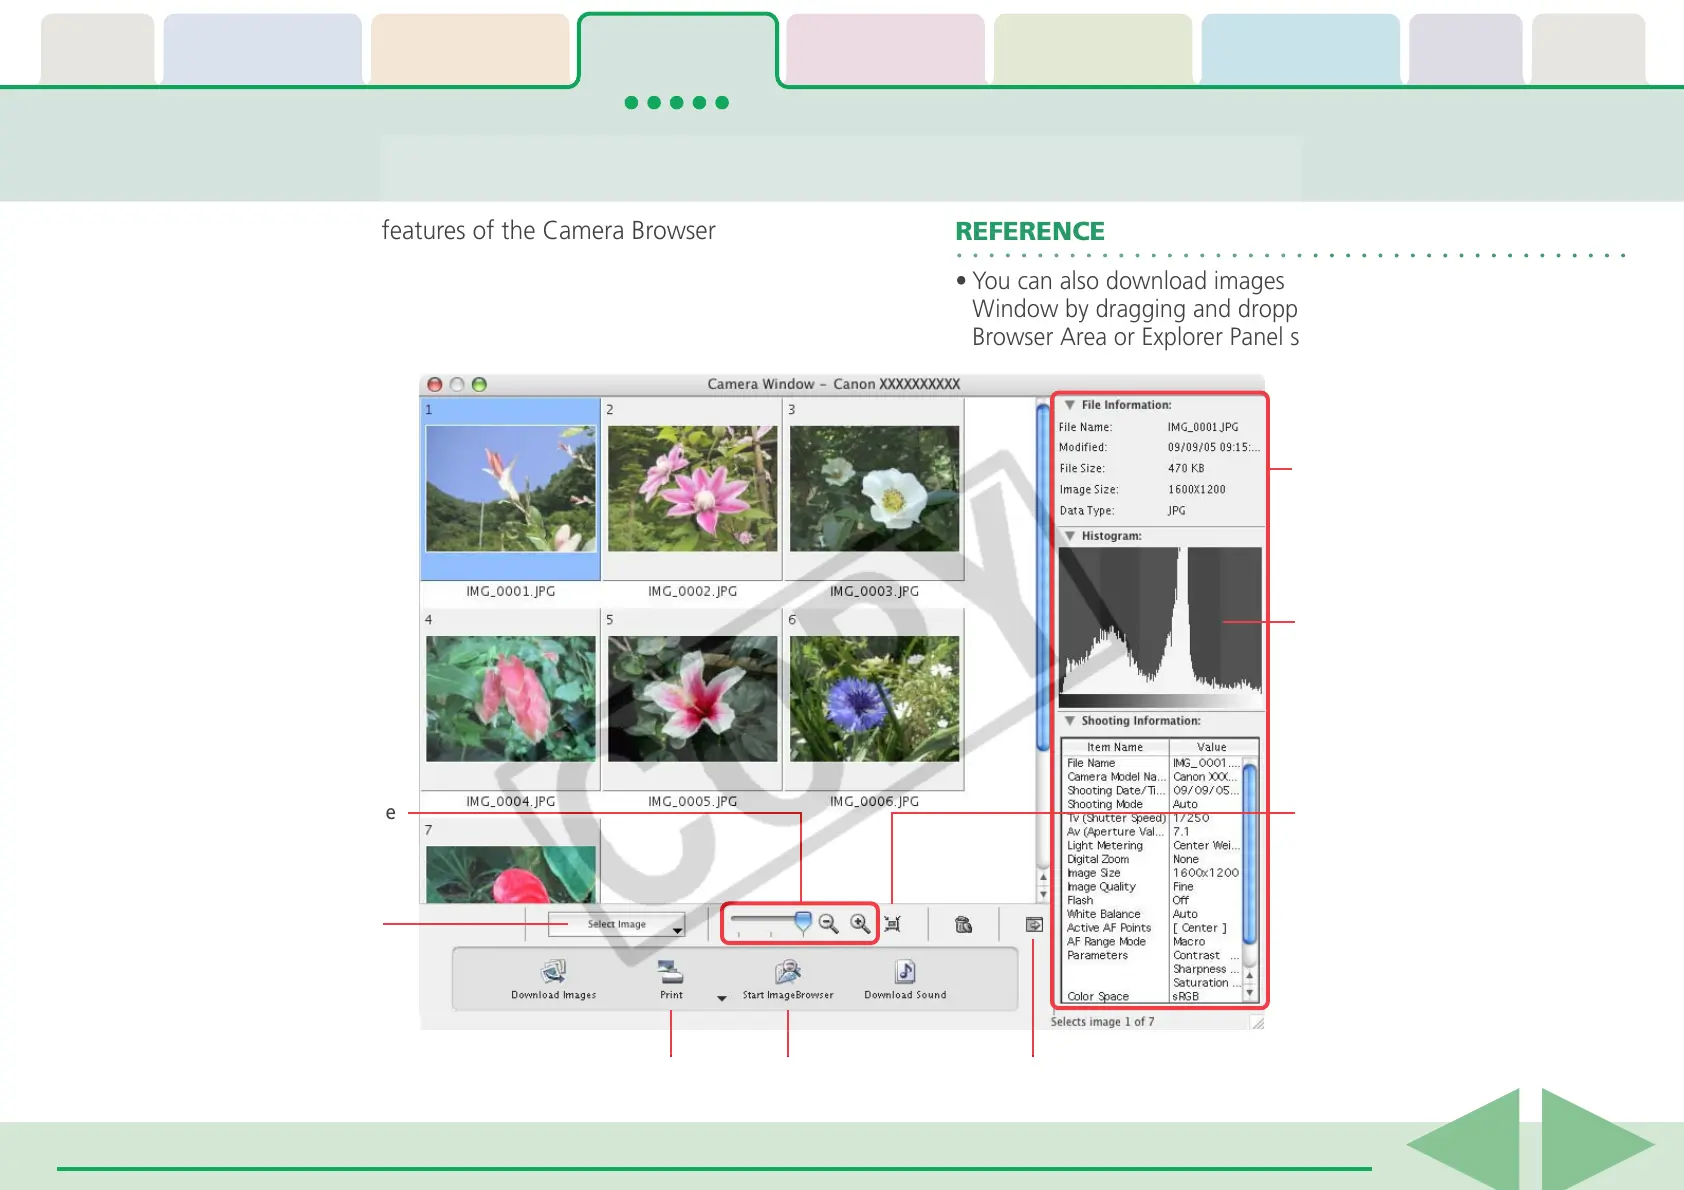Click the Modified date value
Viewport: 1684px width, 1190px height.
tap(1214, 447)
